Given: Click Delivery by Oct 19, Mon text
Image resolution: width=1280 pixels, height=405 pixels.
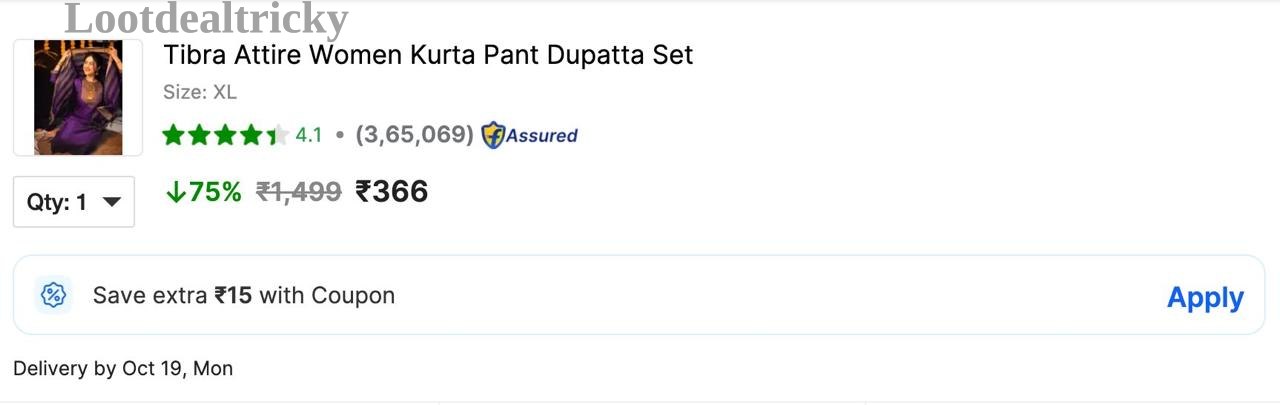Looking at the screenshot, I should point(123,368).
